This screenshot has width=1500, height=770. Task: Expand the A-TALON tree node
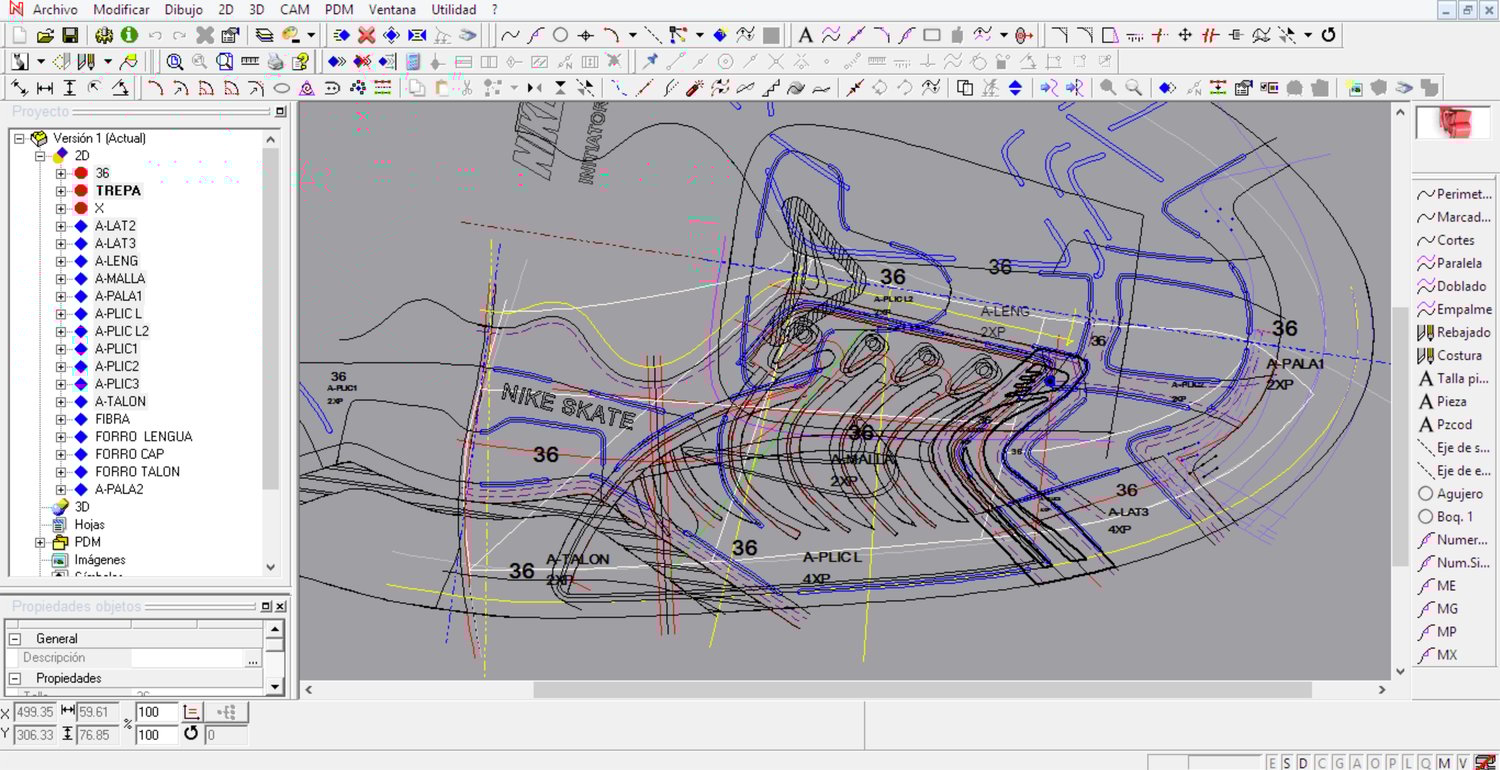tap(61, 402)
